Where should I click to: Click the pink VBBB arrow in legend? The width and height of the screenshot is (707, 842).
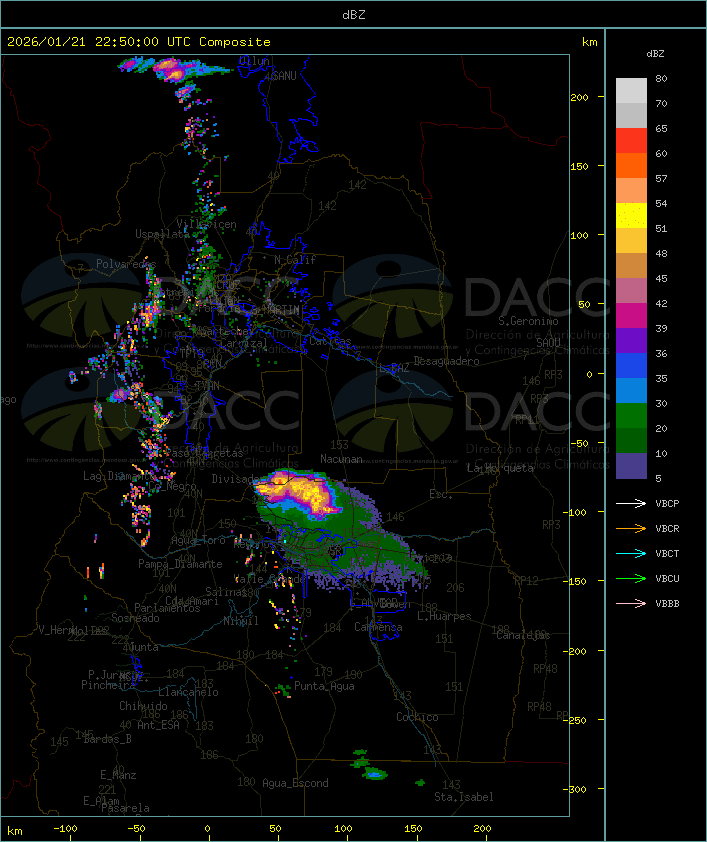point(631,604)
